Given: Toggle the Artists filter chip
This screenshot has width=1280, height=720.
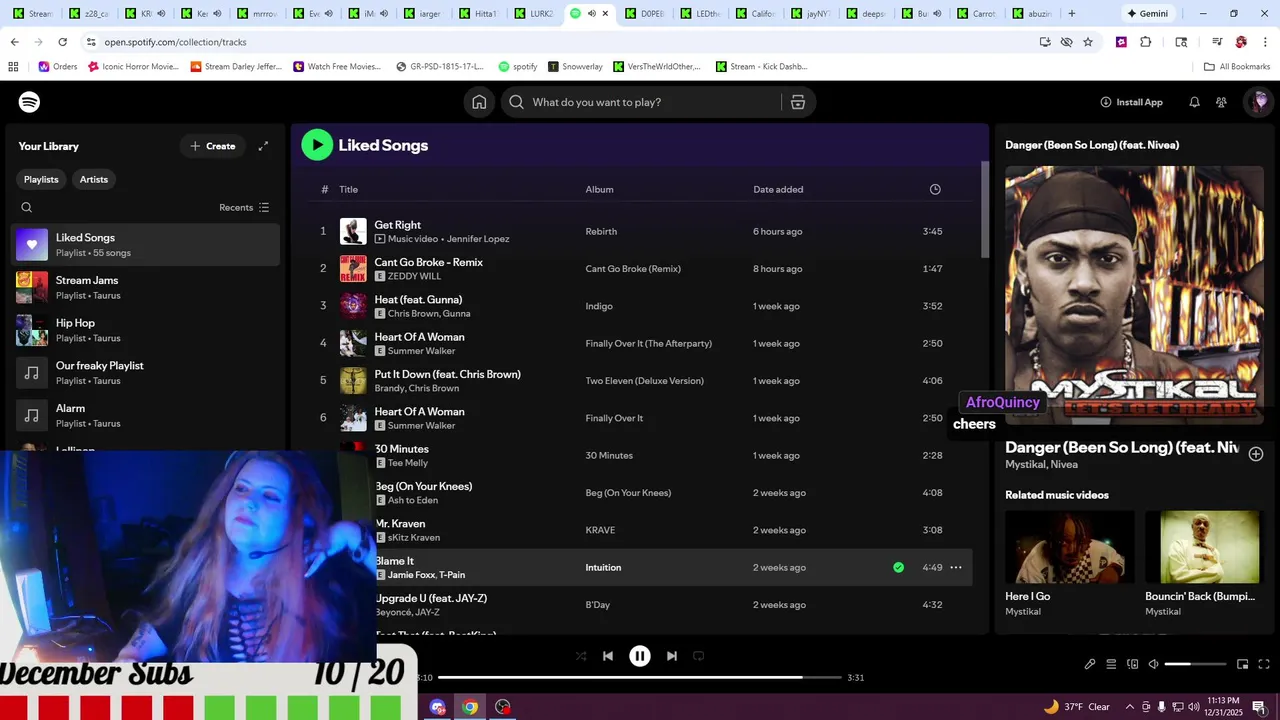Looking at the screenshot, I should pos(94,179).
